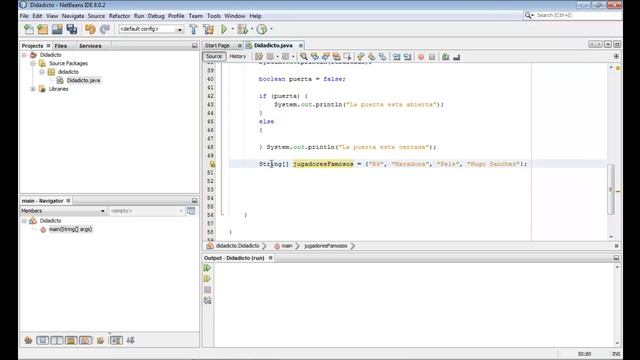Click the editor vertical scrollbar thumb
640x360 pixels.
coord(611,189)
